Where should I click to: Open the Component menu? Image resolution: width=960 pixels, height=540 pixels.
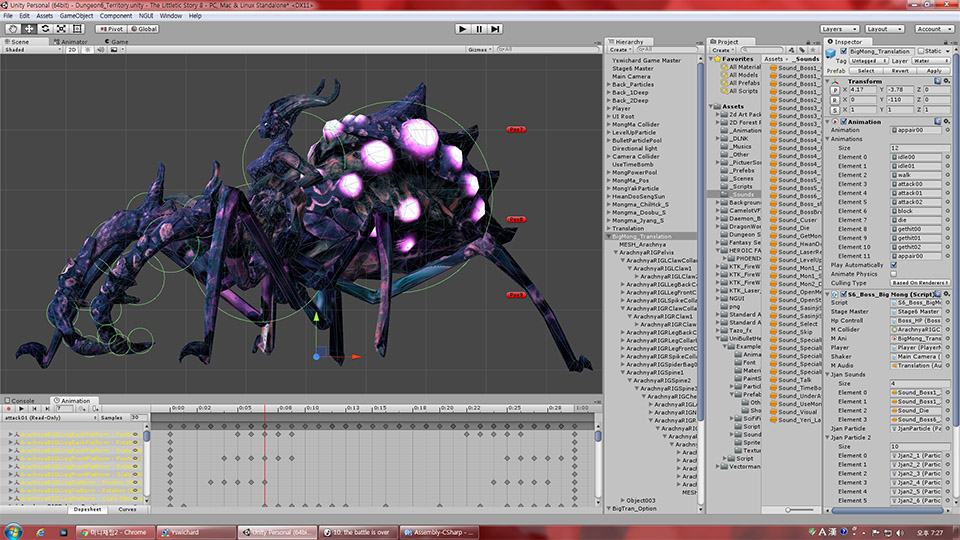click(116, 16)
